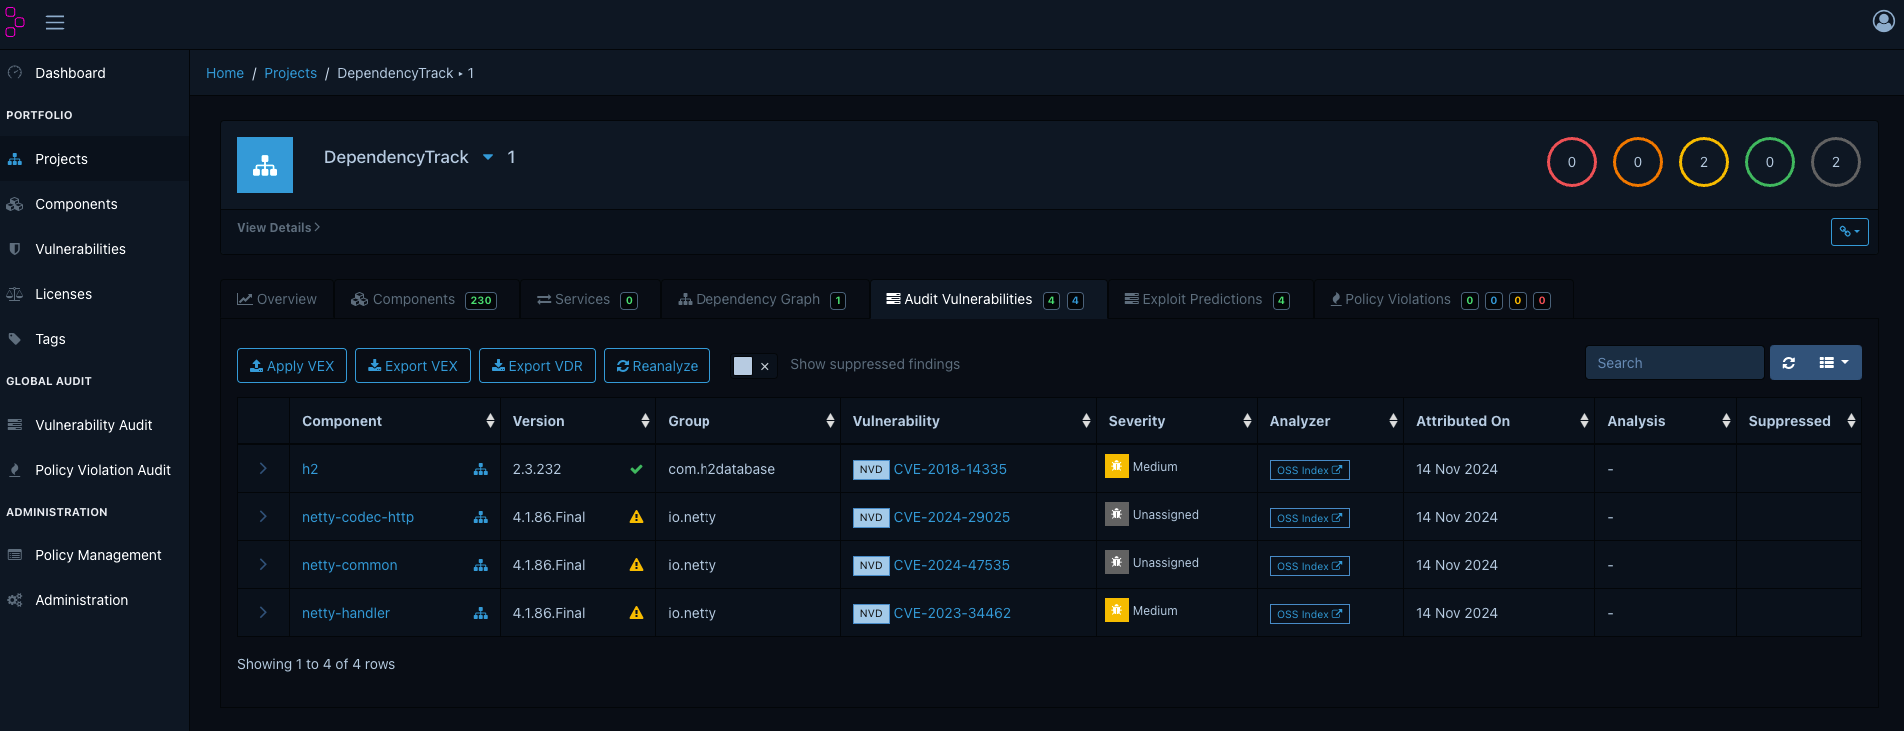Image resolution: width=1904 pixels, height=731 pixels.
Task: Sort by Severity column
Action: (1177, 421)
